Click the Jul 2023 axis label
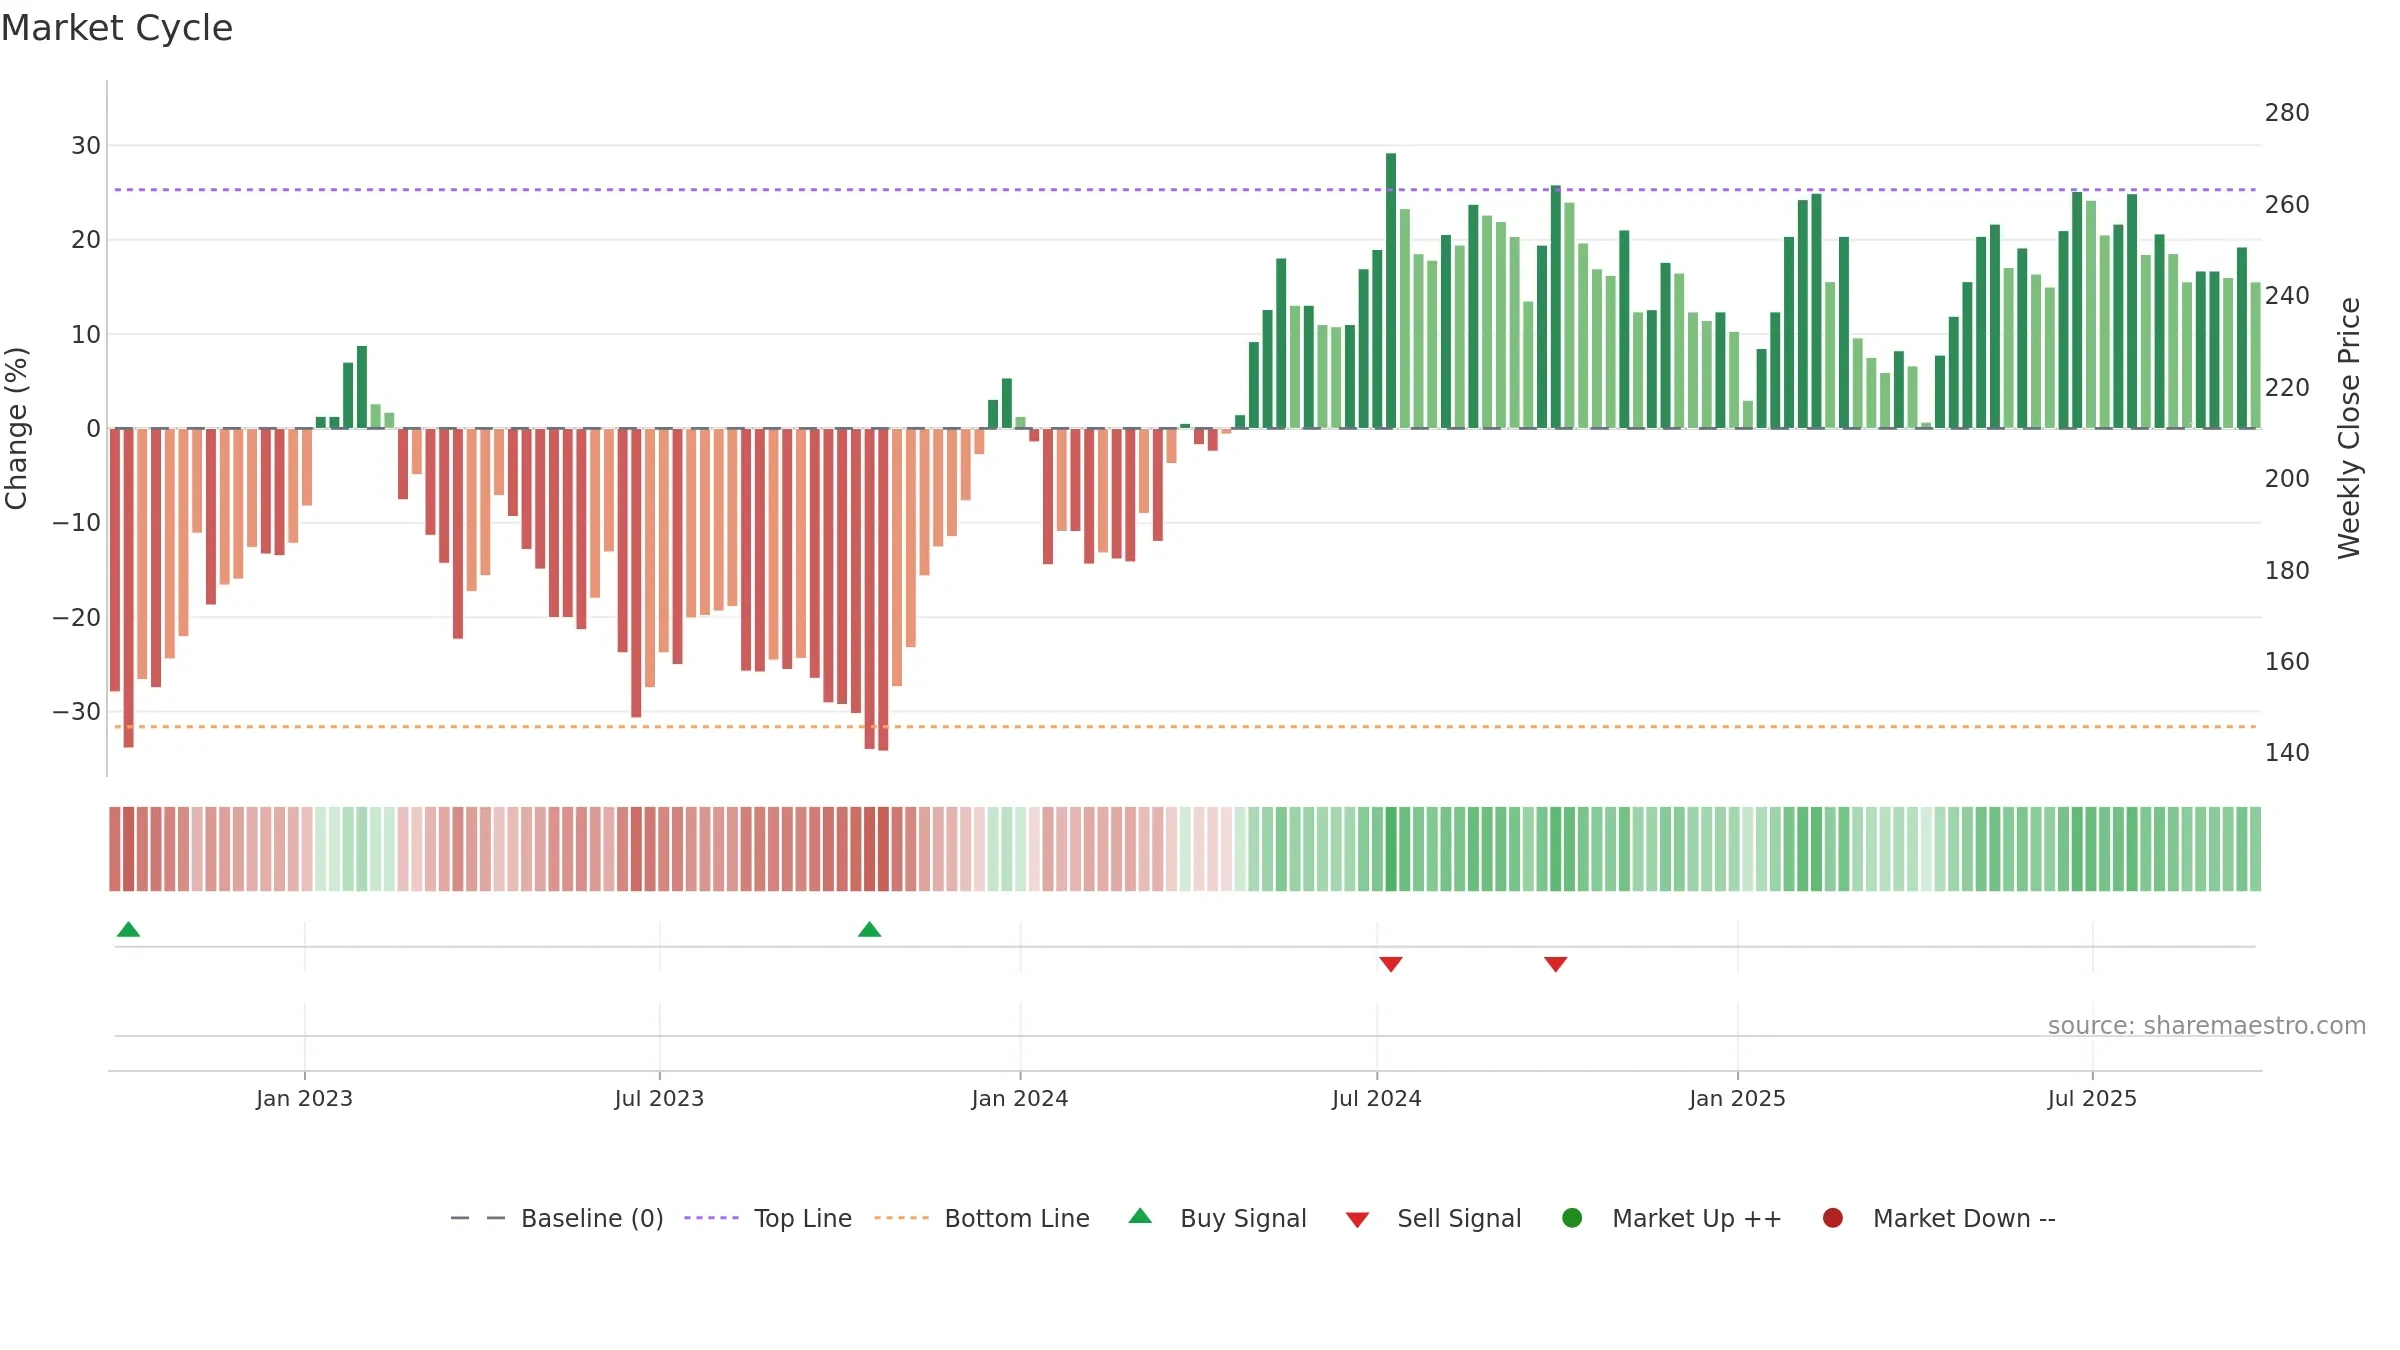 [659, 1098]
